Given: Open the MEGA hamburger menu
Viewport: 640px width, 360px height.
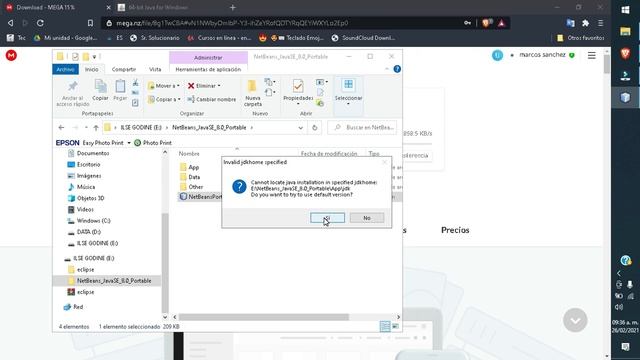Looking at the screenshot, I should click(x=591, y=55).
